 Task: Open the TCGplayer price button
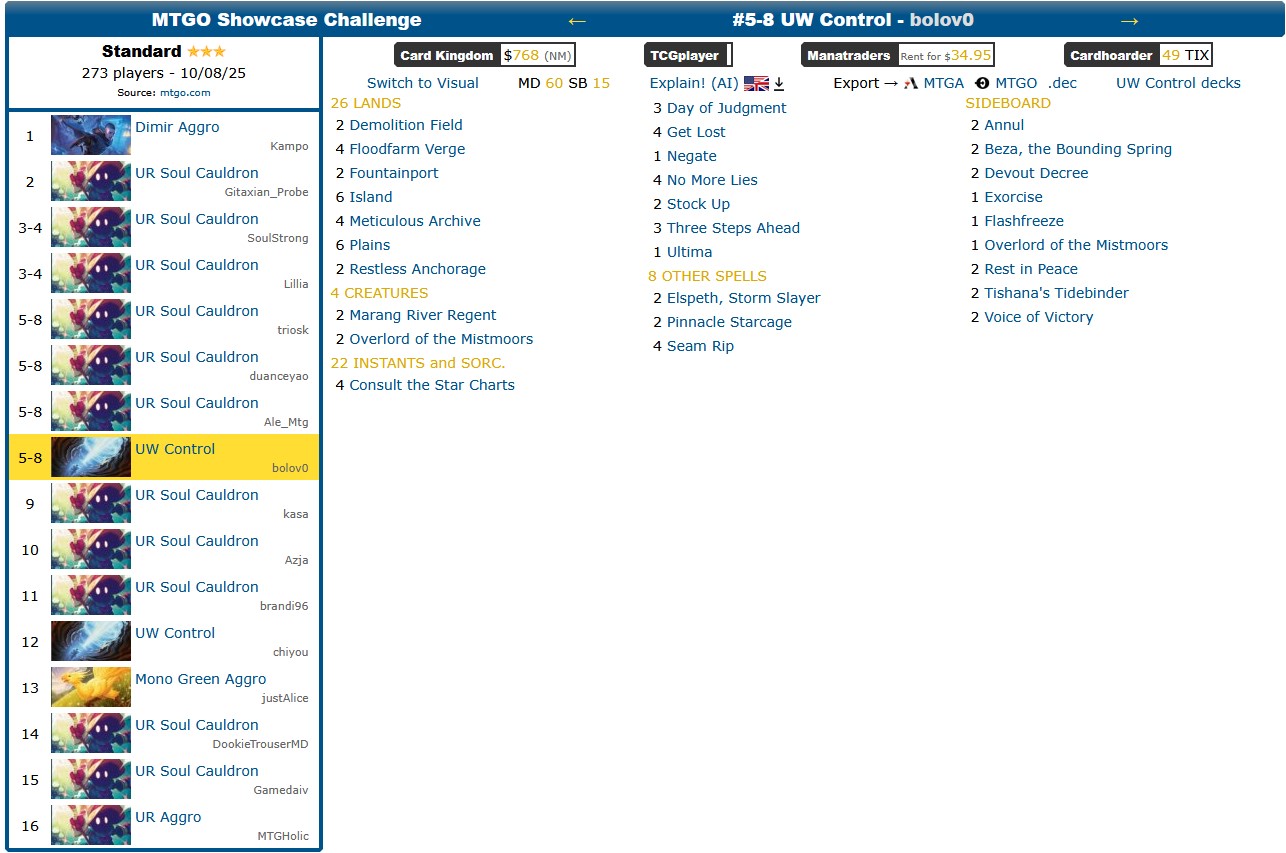(688, 55)
